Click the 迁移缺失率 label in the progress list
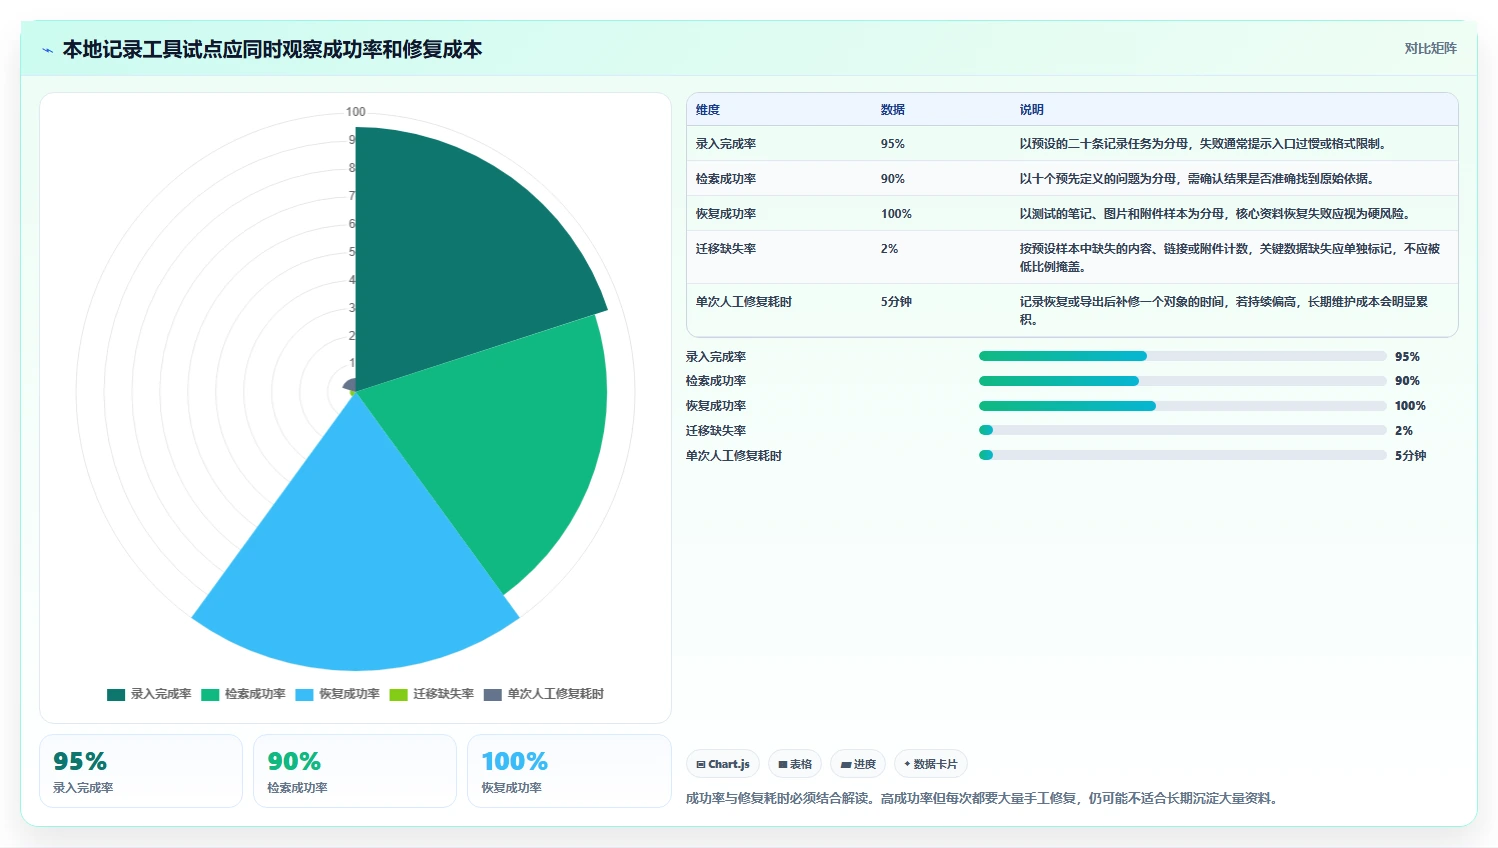This screenshot has width=1498, height=848. (716, 431)
